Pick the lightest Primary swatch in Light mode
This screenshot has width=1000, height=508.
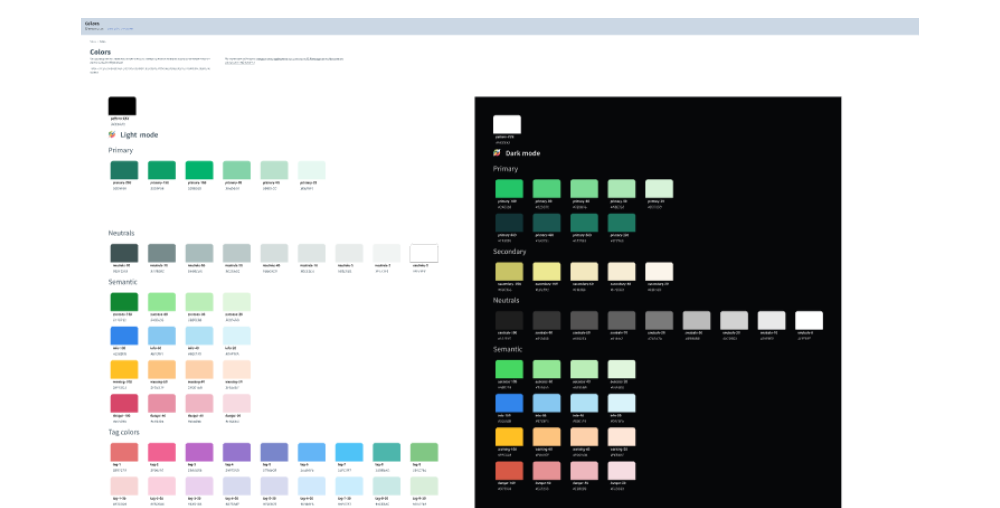(x=312, y=170)
